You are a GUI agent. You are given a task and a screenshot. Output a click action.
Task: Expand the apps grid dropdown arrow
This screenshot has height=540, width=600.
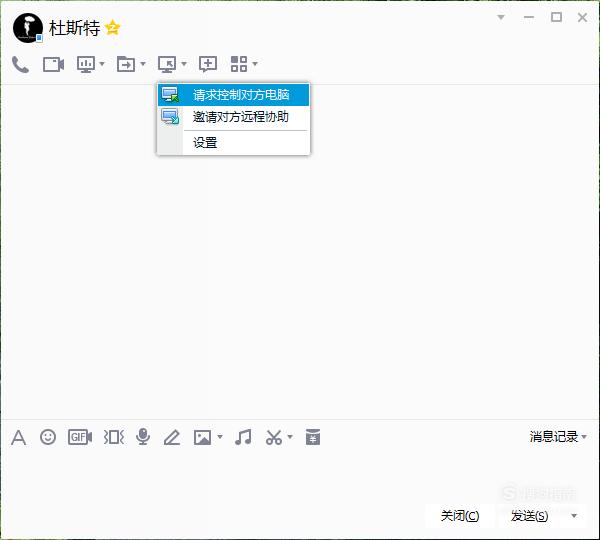pos(255,64)
